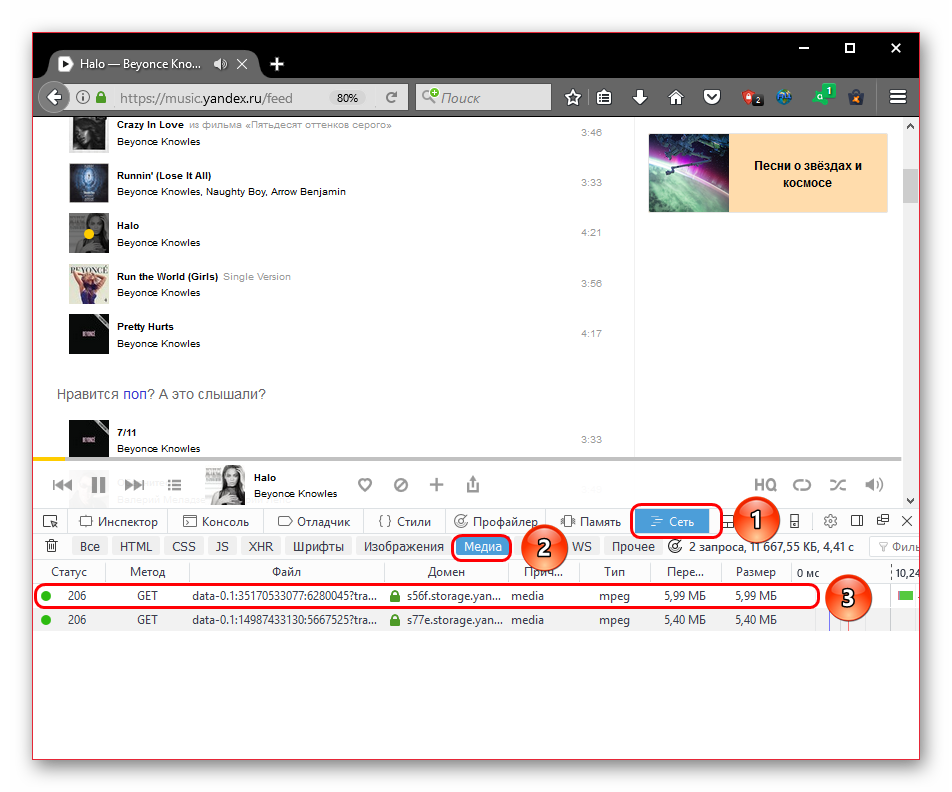Sort requests by the Статус column header
Image resolution: width=952 pixels, height=792 pixels.
(x=69, y=572)
